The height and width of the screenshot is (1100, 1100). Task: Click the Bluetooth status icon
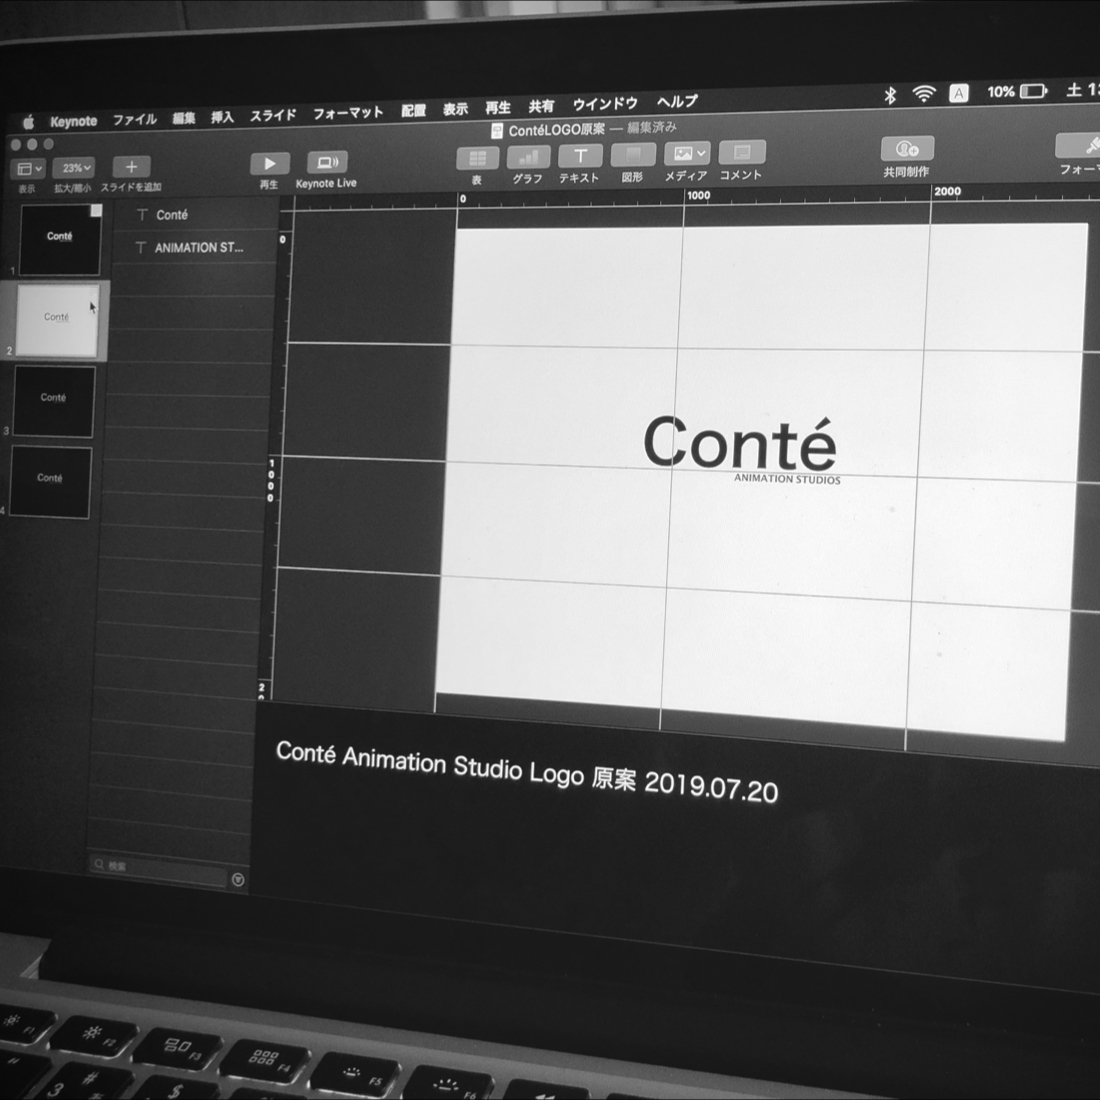(890, 95)
